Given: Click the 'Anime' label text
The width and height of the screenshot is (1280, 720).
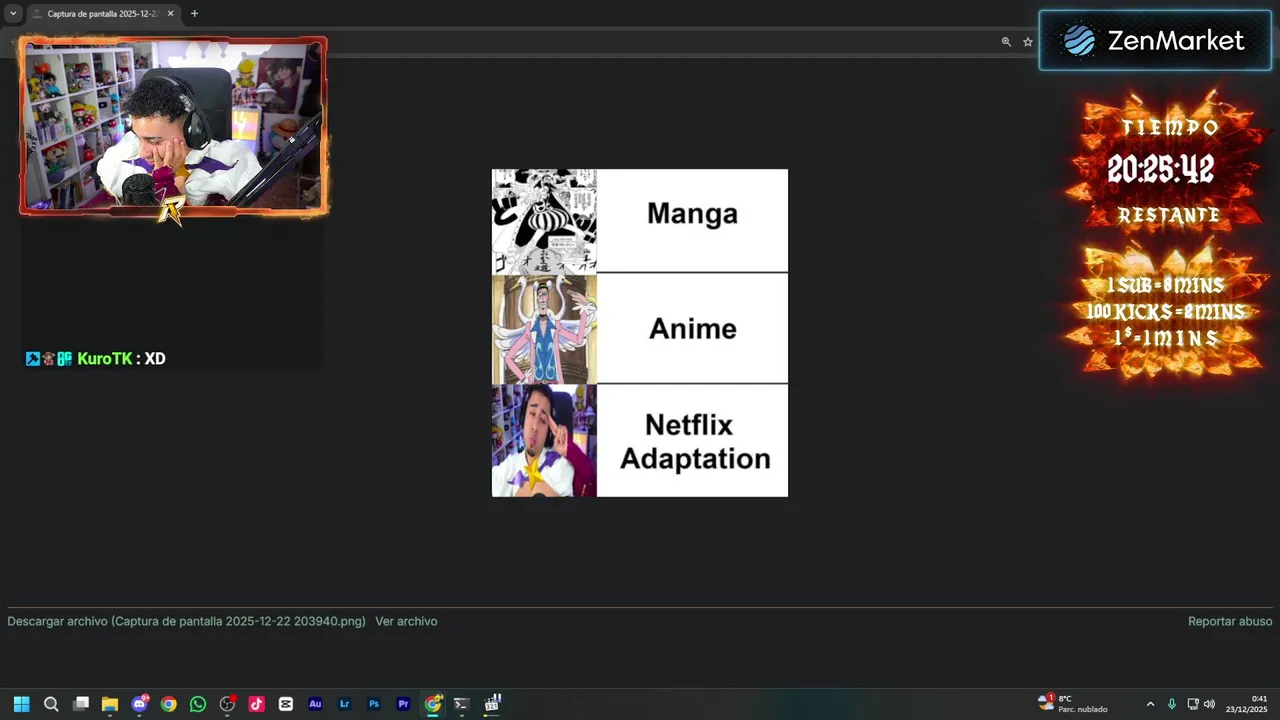Looking at the screenshot, I should coord(692,328).
